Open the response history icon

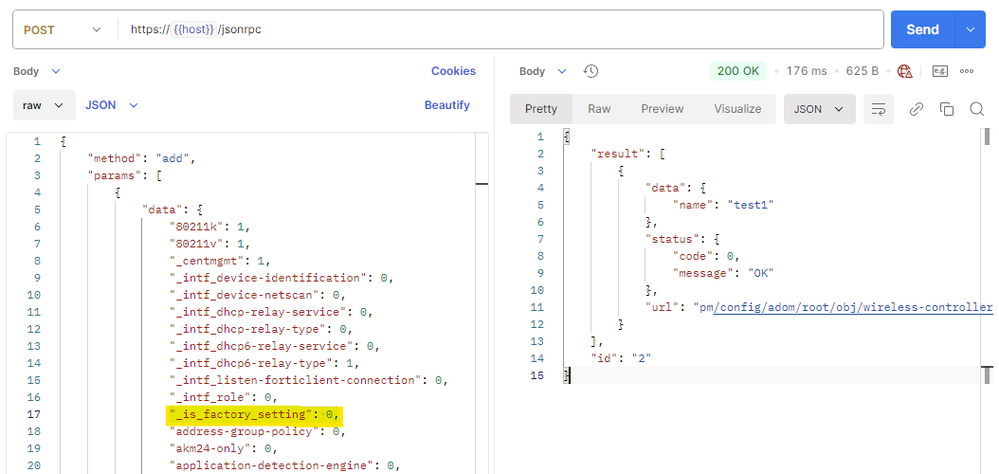coord(591,71)
